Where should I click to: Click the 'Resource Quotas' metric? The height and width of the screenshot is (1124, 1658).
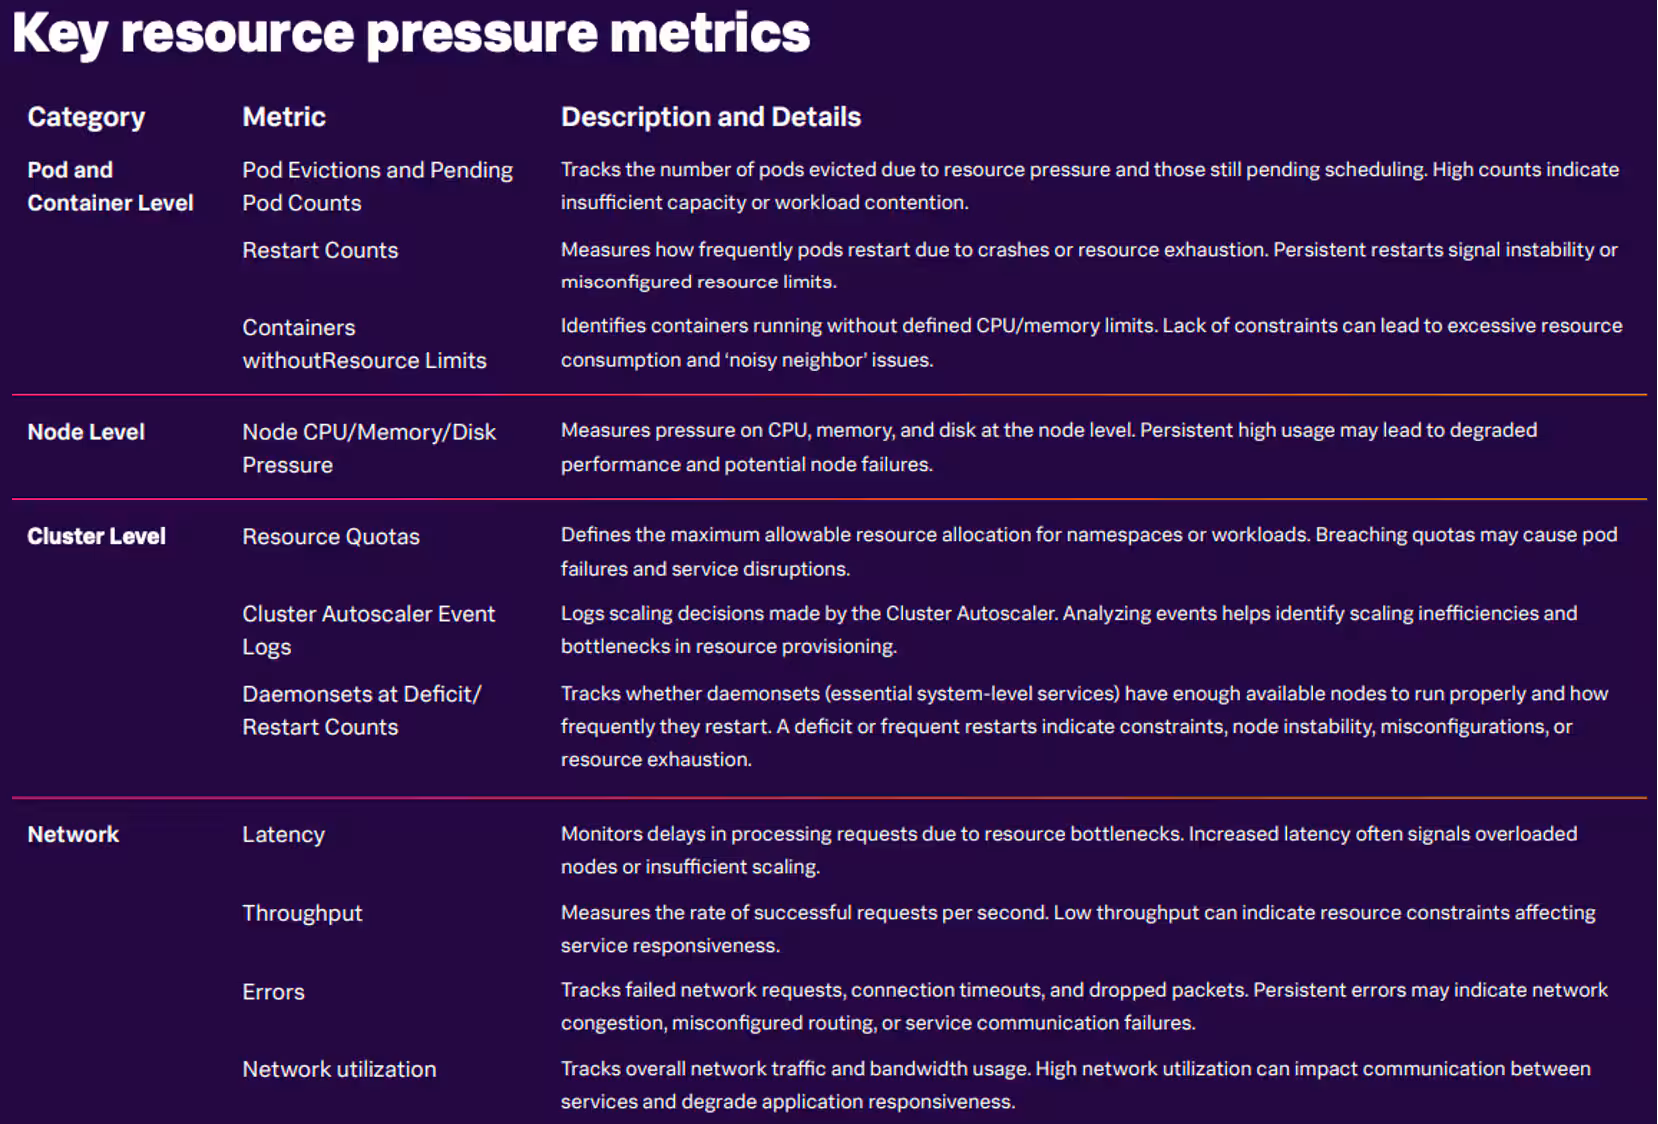click(x=331, y=536)
